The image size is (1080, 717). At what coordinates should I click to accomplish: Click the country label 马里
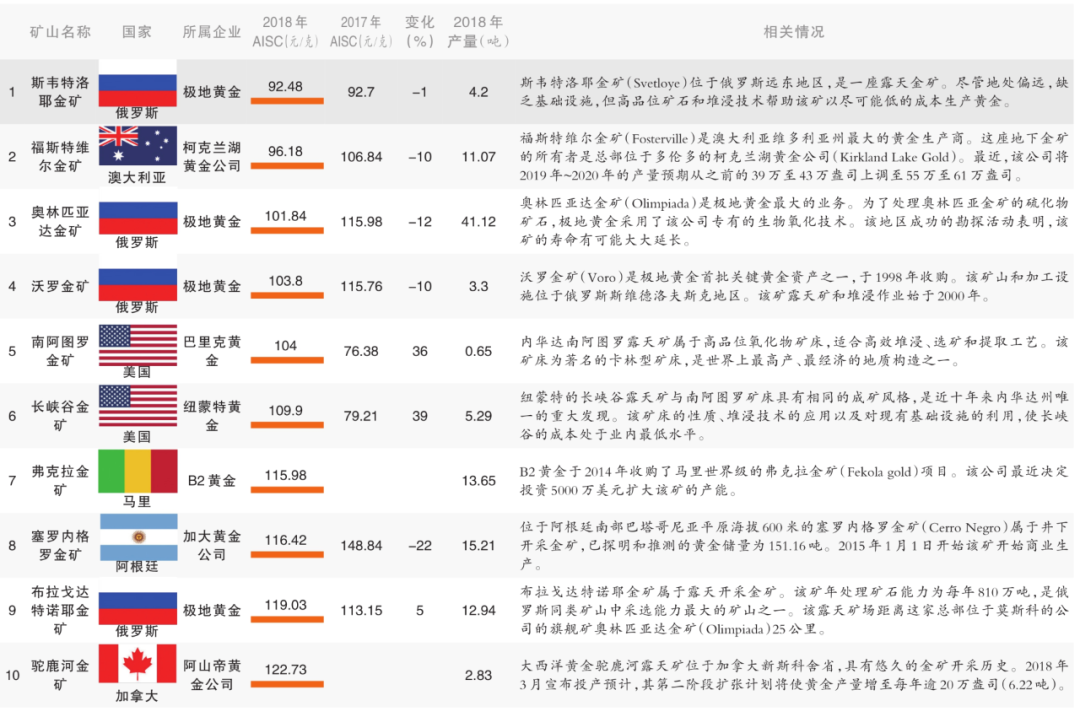[x=137, y=501]
